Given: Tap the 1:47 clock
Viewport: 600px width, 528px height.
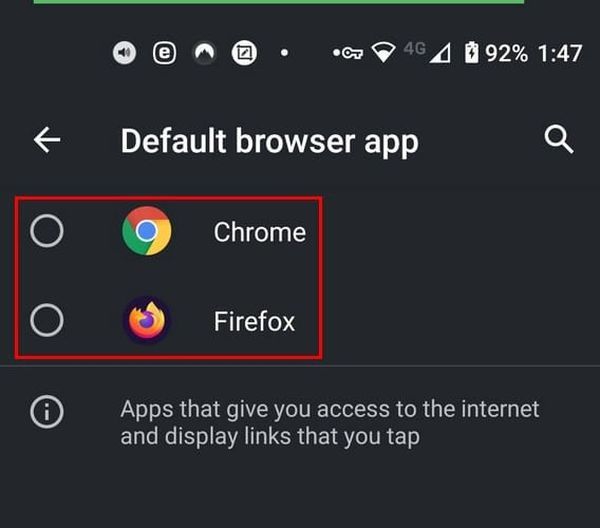Looking at the screenshot, I should pos(560,53).
